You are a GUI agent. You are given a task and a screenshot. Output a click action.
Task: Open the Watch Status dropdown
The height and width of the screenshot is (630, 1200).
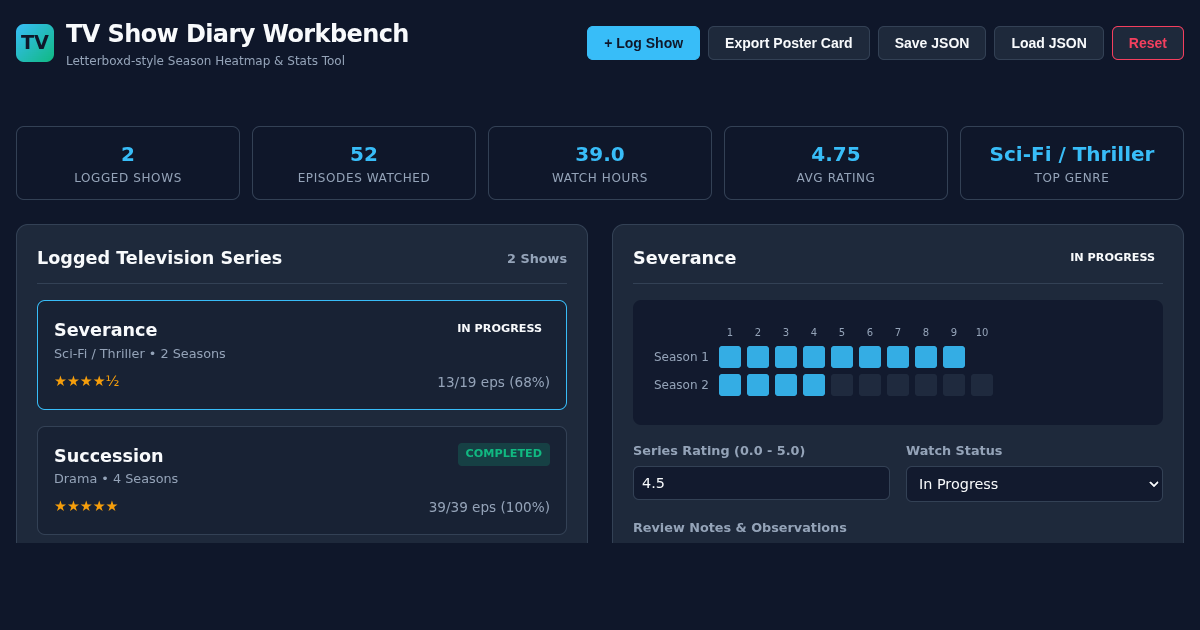(x=1034, y=484)
